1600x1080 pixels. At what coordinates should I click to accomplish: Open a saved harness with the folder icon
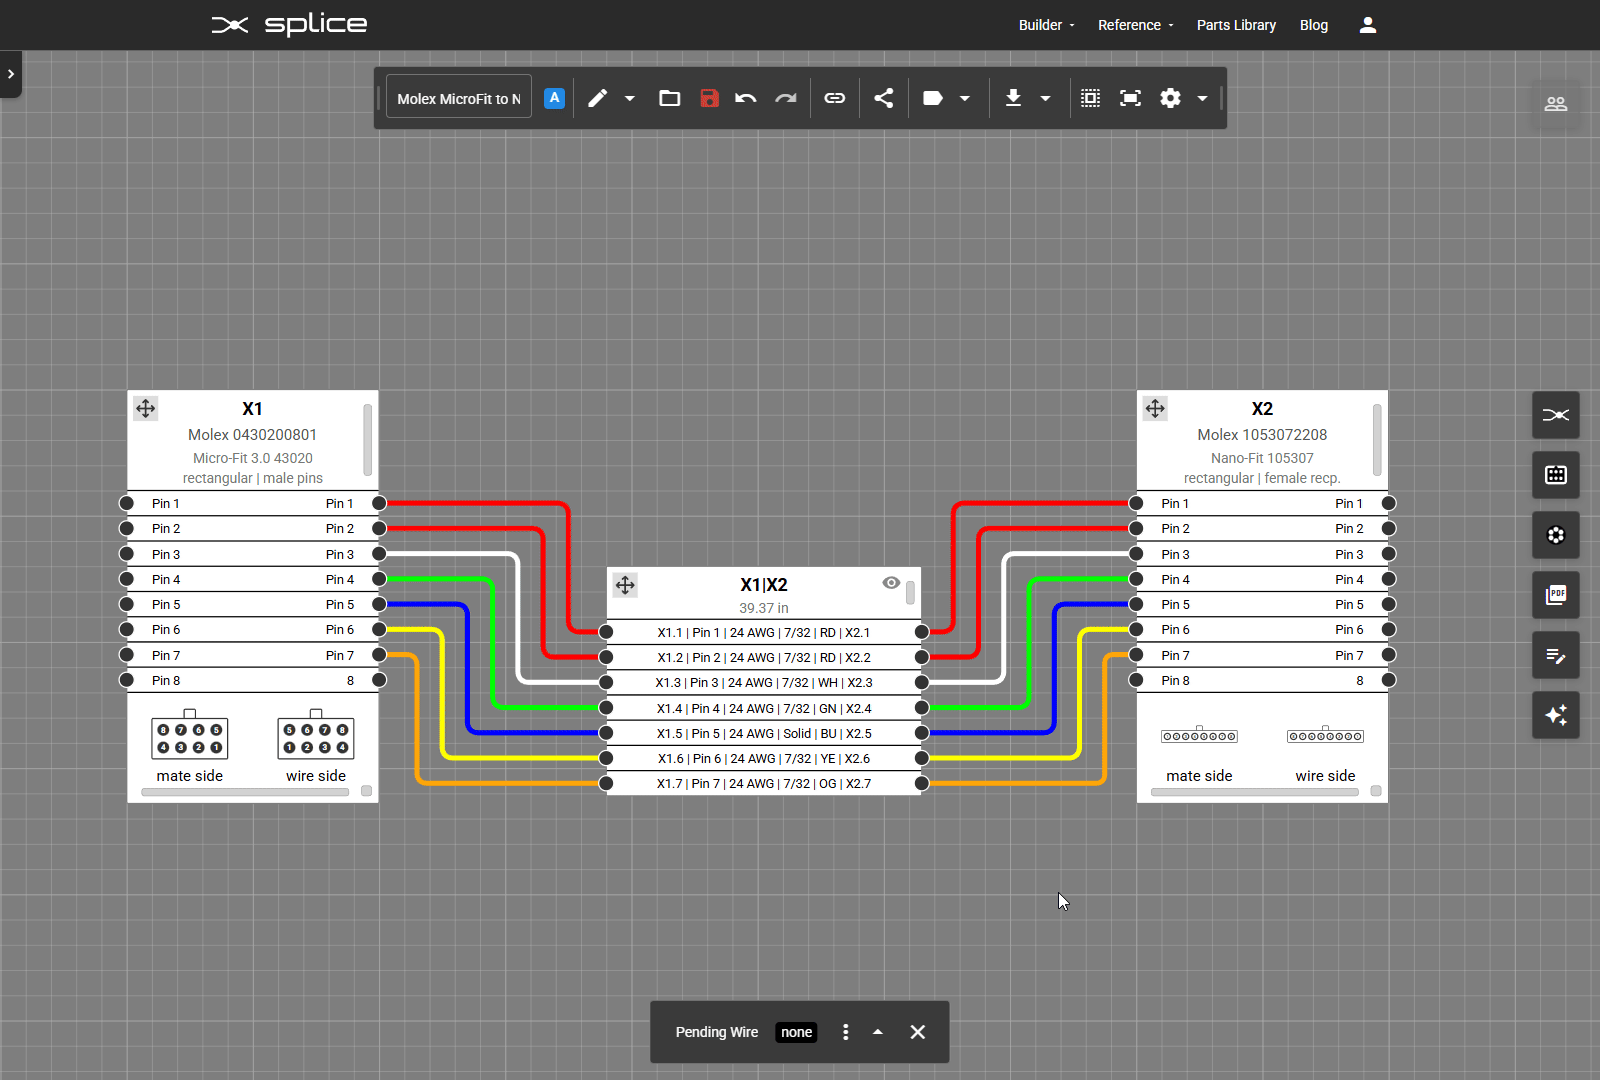coord(669,98)
